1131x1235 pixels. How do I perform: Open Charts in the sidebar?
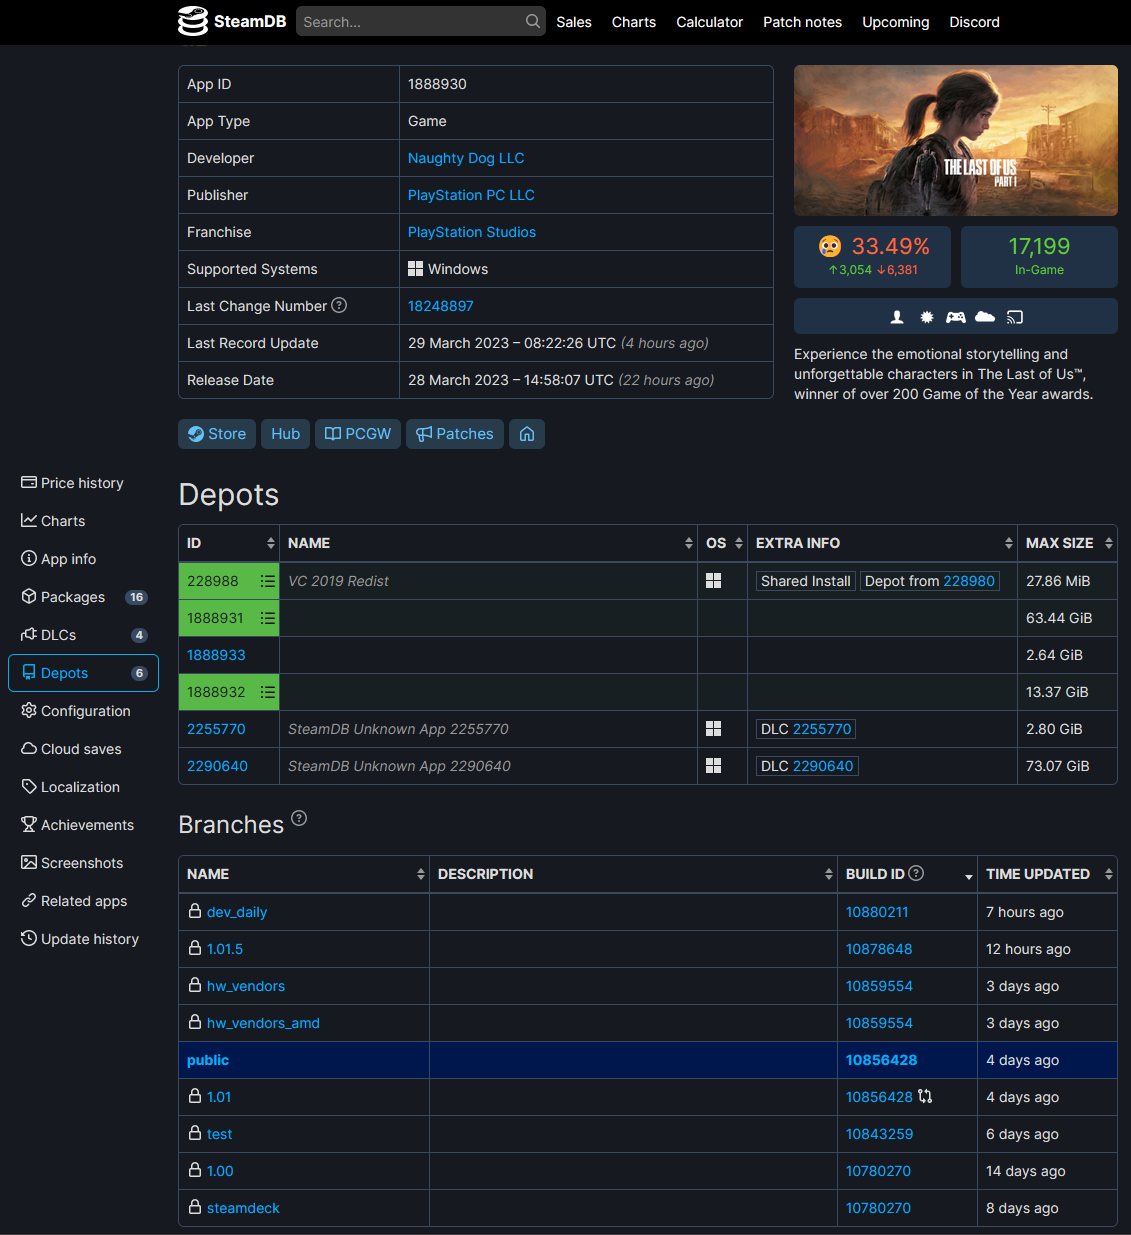click(83, 521)
